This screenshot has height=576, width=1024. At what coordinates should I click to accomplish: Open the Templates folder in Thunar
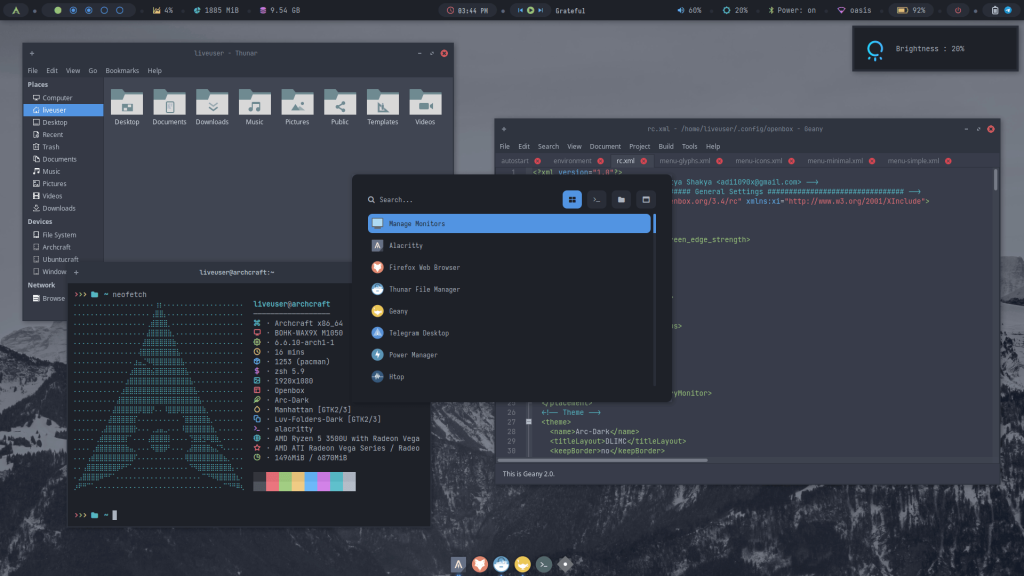click(382, 106)
